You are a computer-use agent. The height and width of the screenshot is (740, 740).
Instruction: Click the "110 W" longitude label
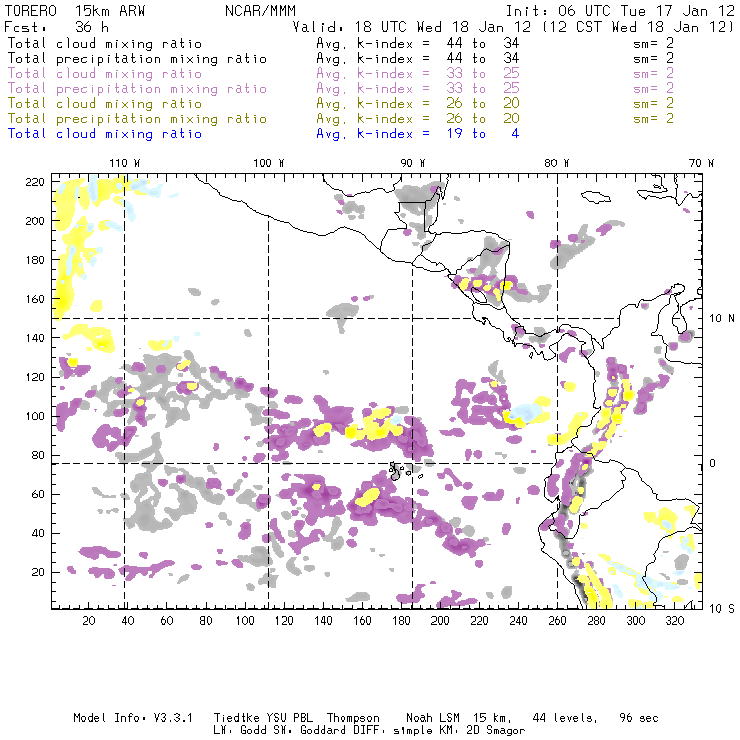point(125,163)
